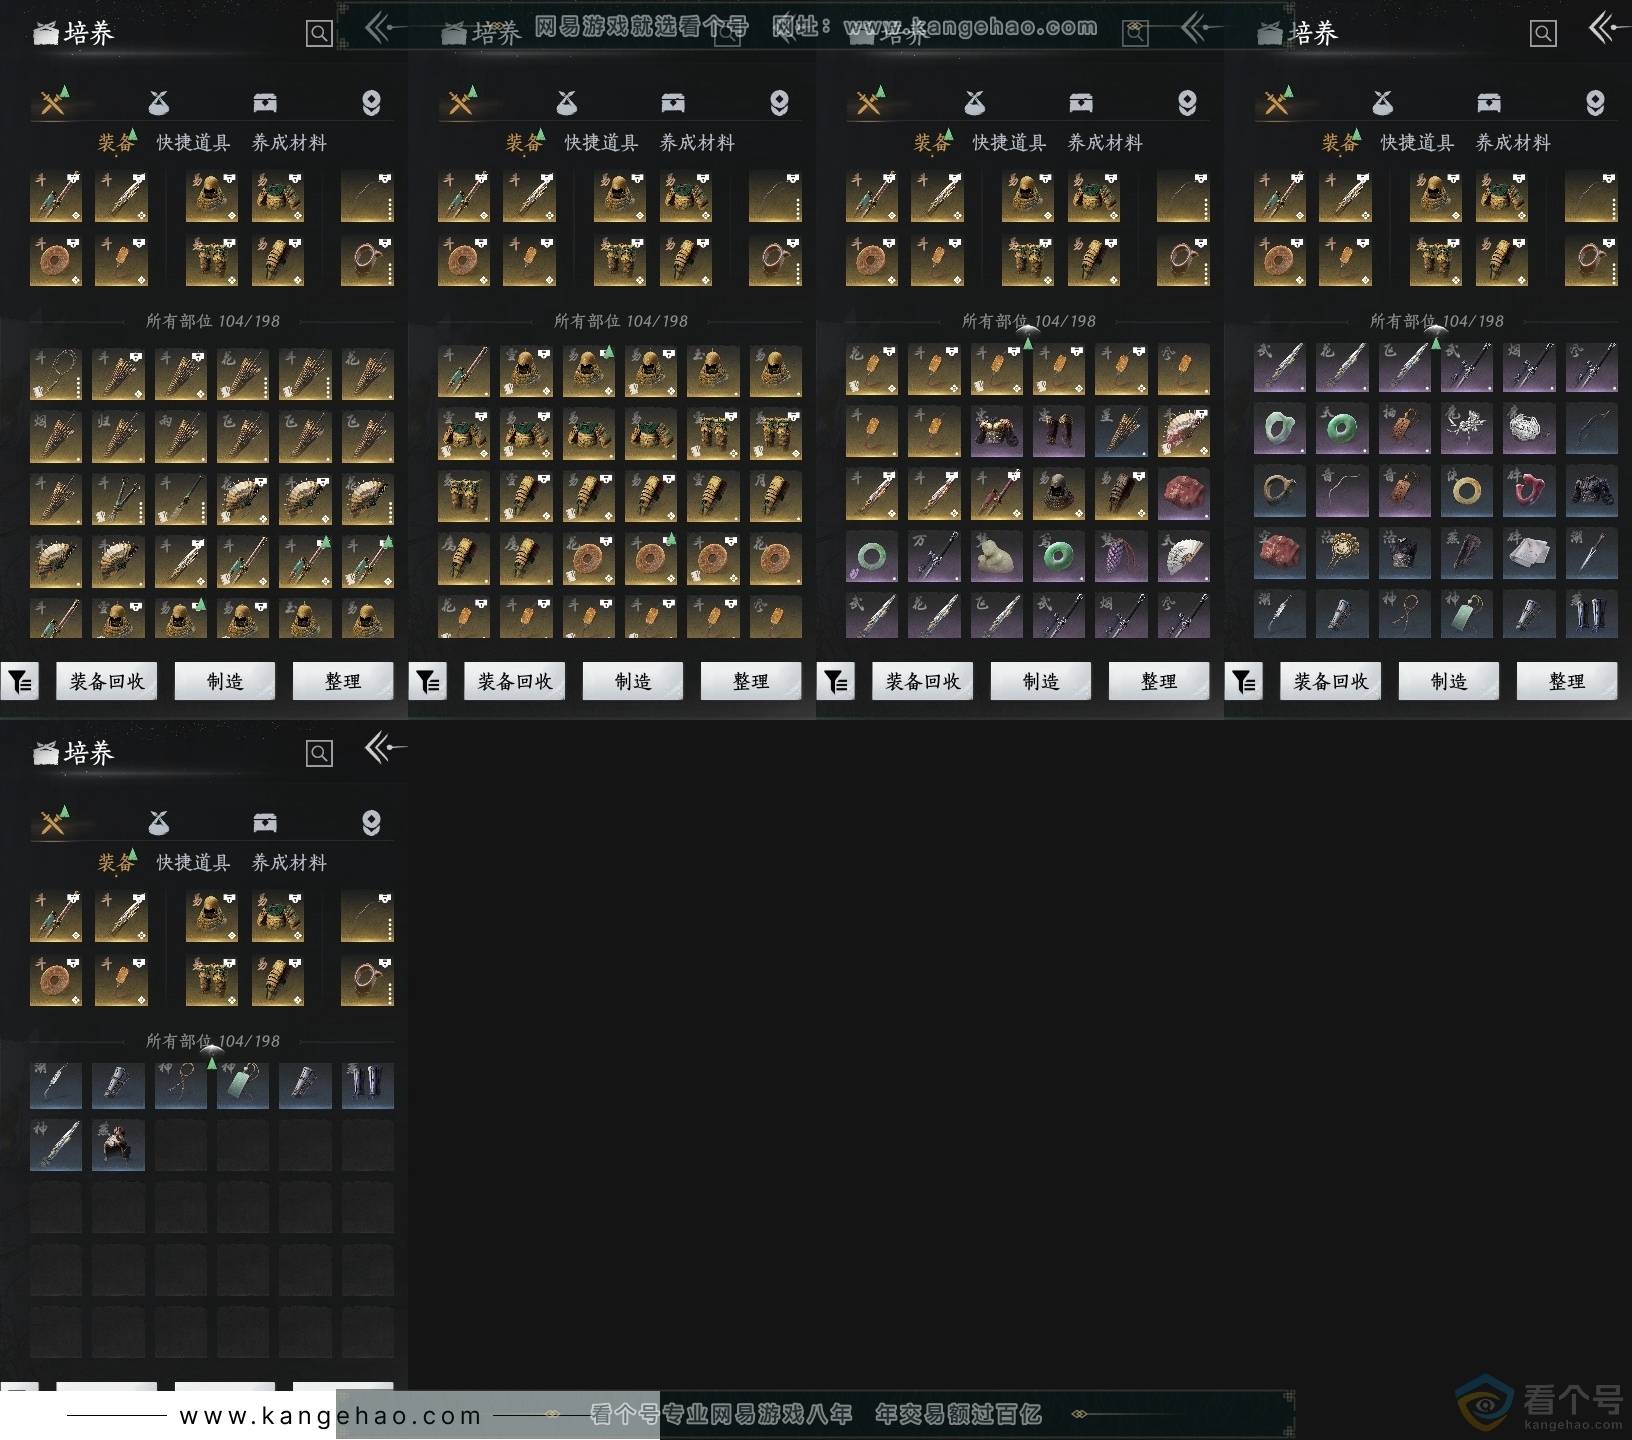This screenshot has height=1440, width=1632.
Task: Select green jade pendant in bottom panel inventory
Action: 243,1086
